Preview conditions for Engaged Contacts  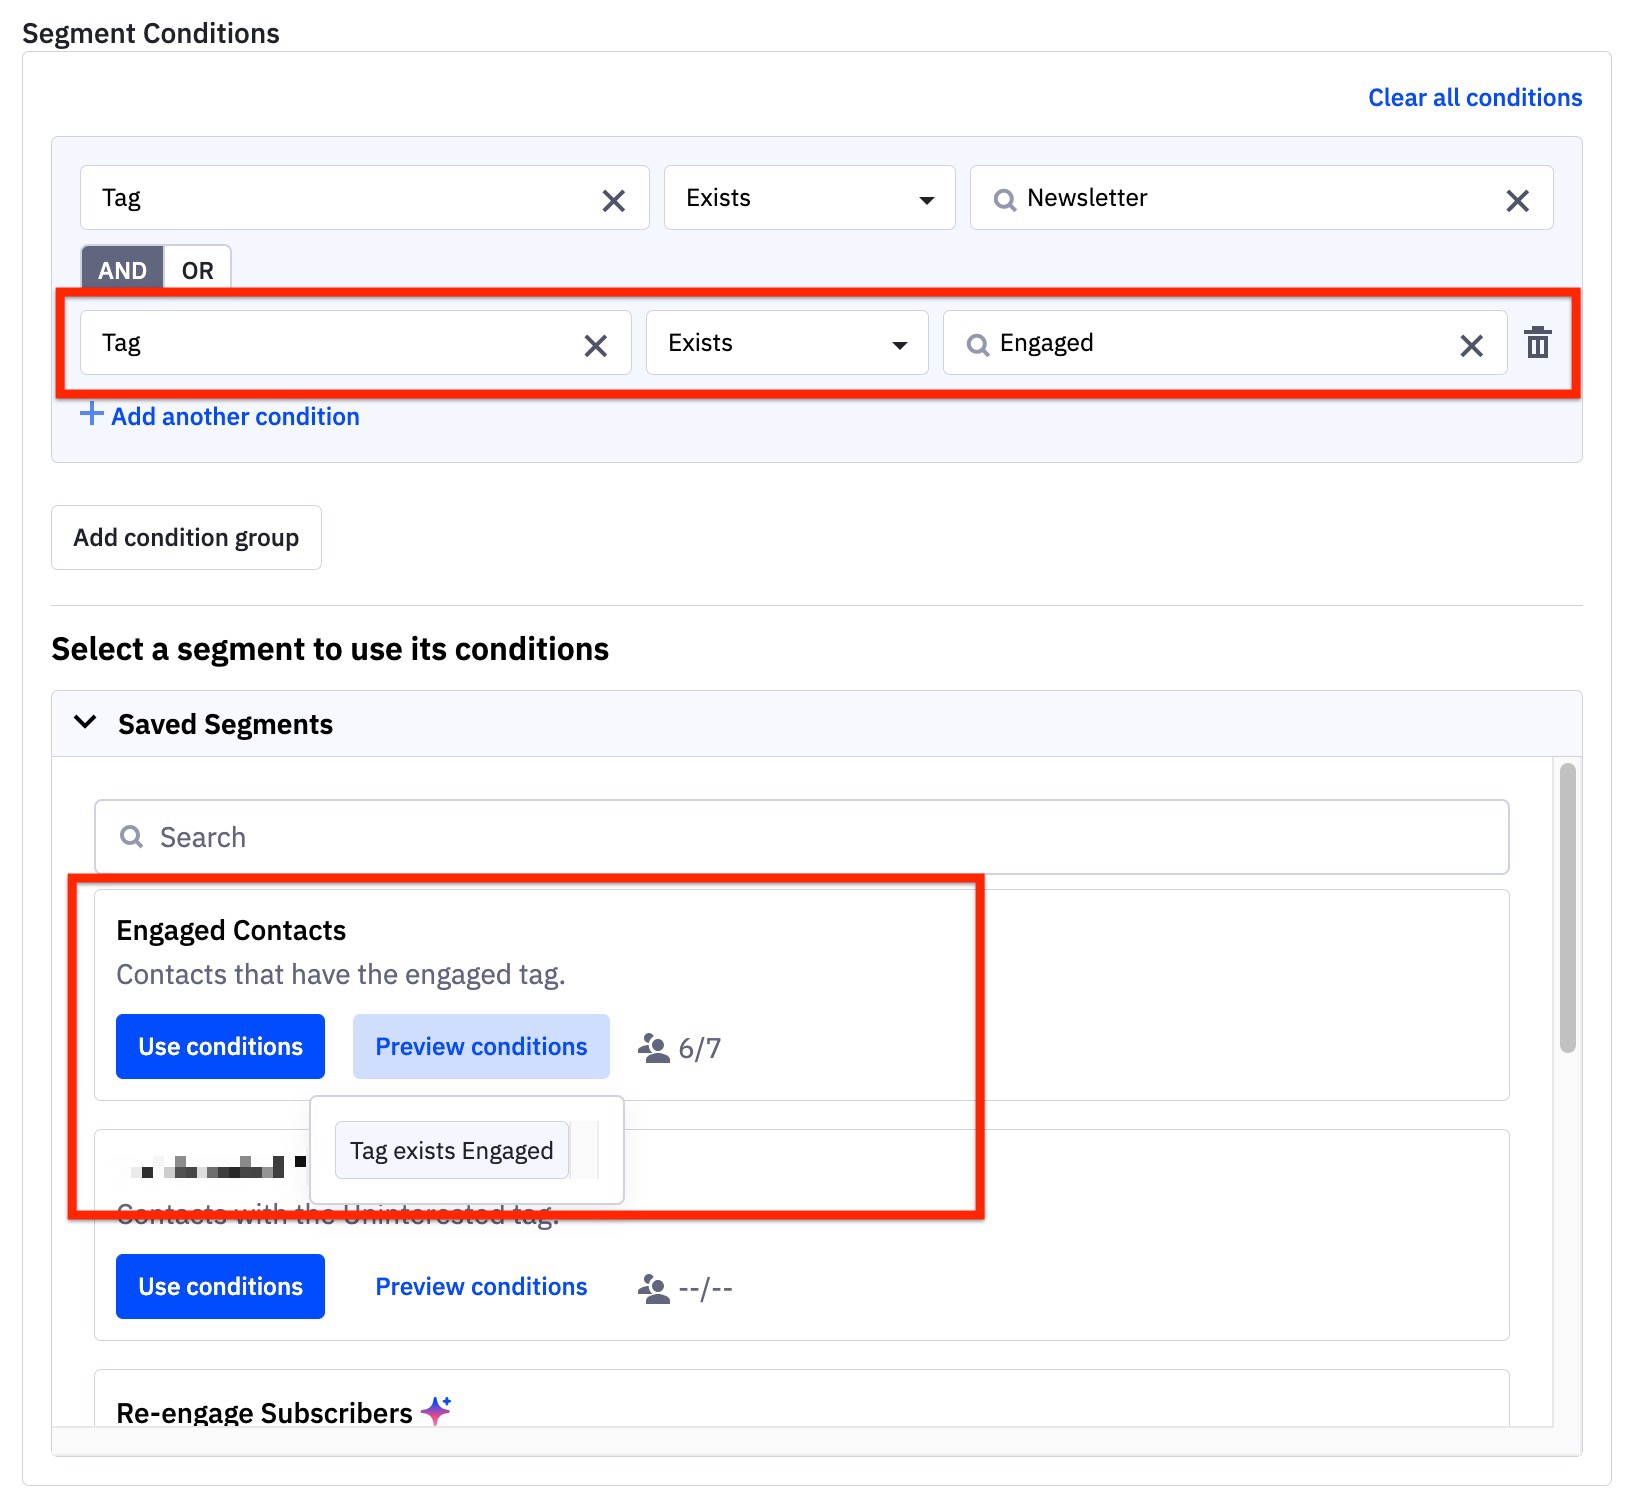(481, 1047)
